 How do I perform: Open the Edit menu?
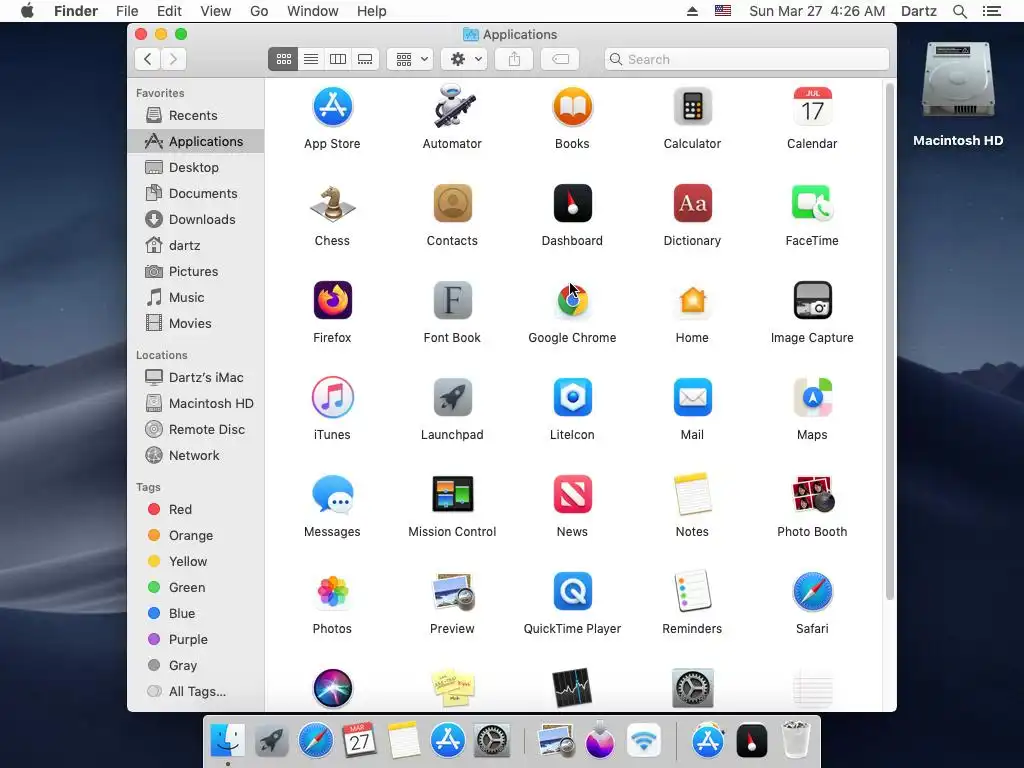tap(169, 11)
